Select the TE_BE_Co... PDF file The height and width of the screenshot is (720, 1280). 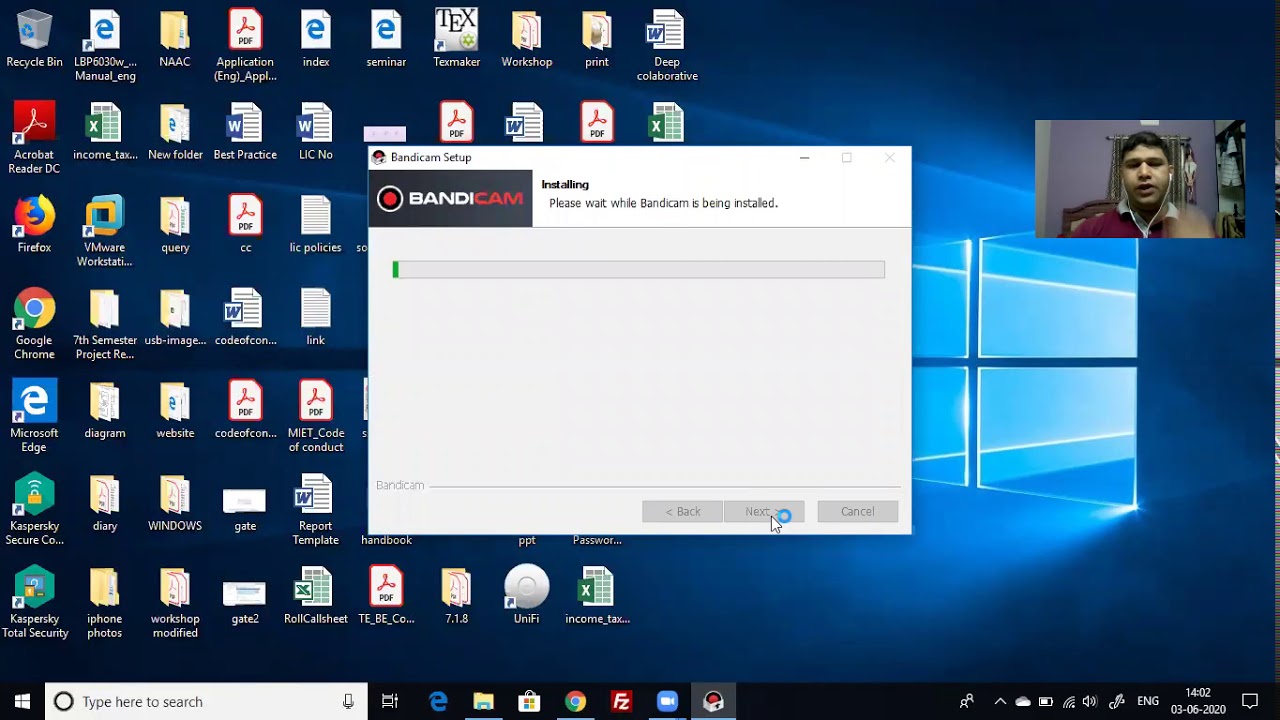386,597
